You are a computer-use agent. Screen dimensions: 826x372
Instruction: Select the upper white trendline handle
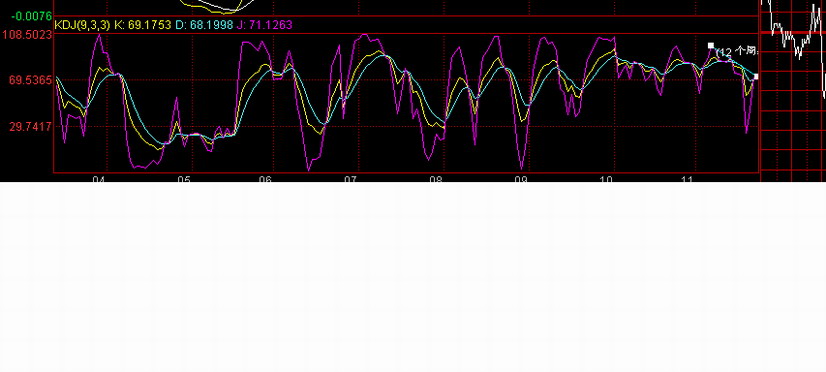(x=711, y=46)
